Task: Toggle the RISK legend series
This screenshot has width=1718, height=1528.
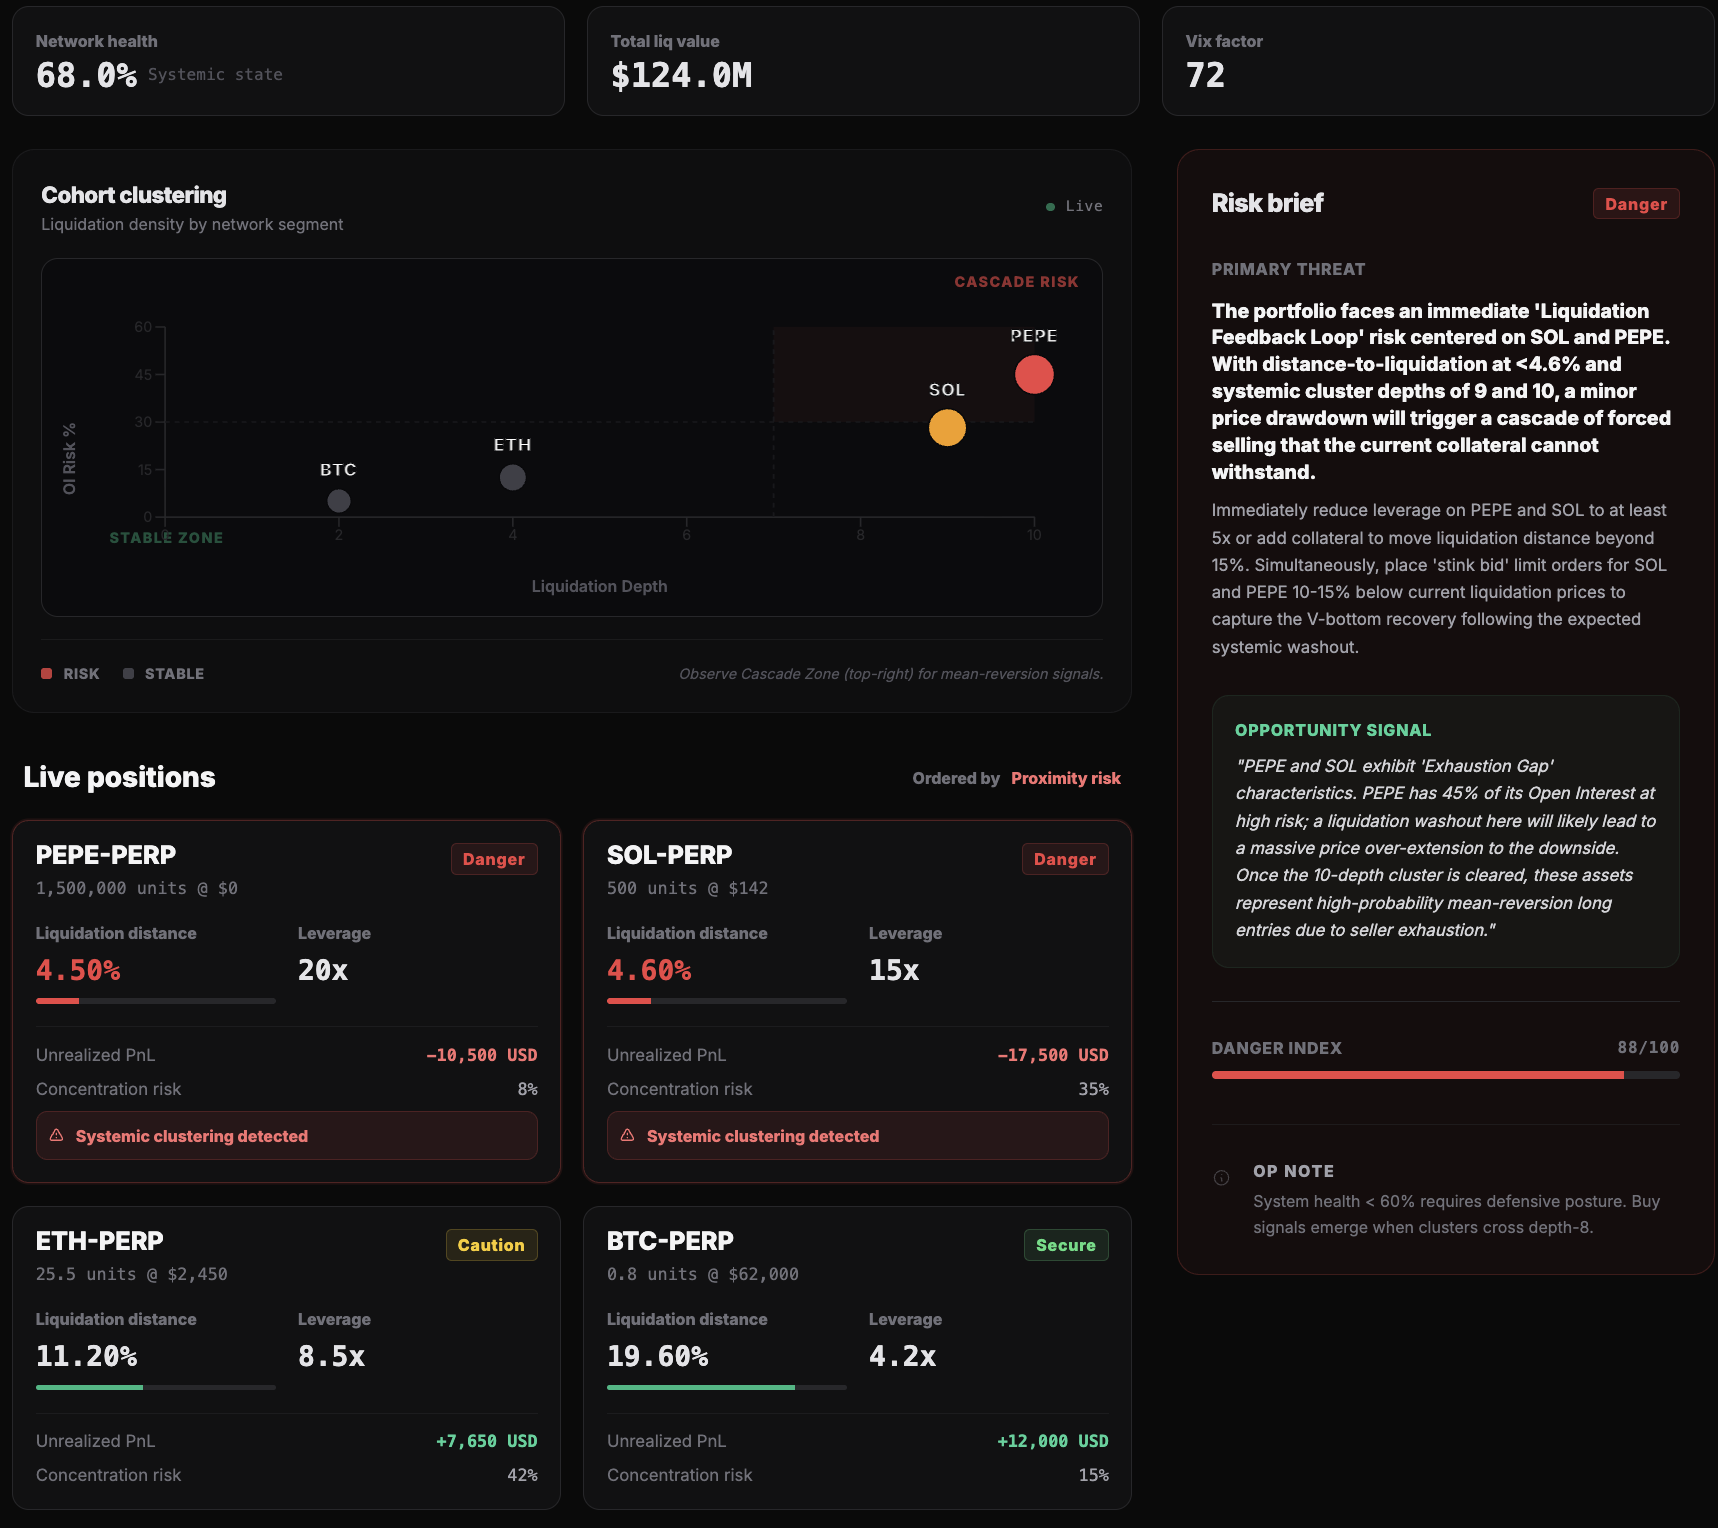Action: pyautogui.click(x=70, y=674)
